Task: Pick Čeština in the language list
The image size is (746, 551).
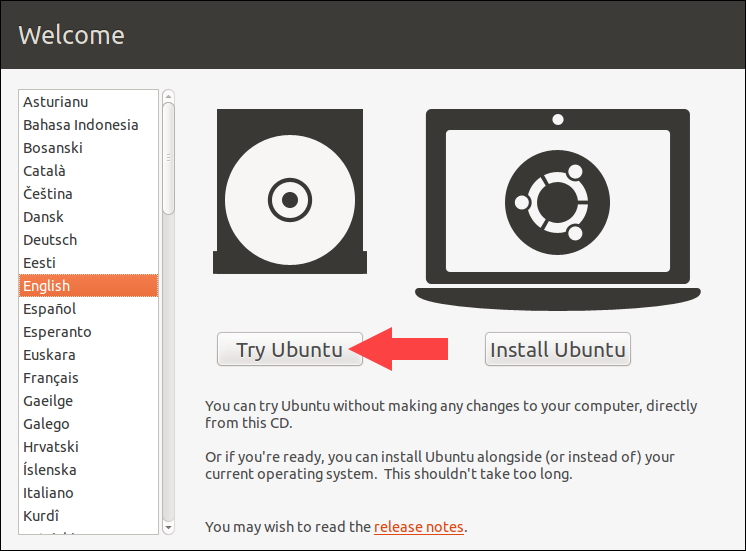Action: pyautogui.click(x=88, y=194)
